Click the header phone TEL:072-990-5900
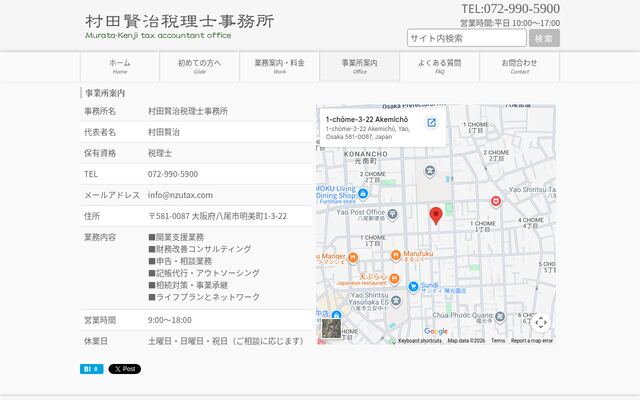The image size is (640, 400). tap(510, 9)
